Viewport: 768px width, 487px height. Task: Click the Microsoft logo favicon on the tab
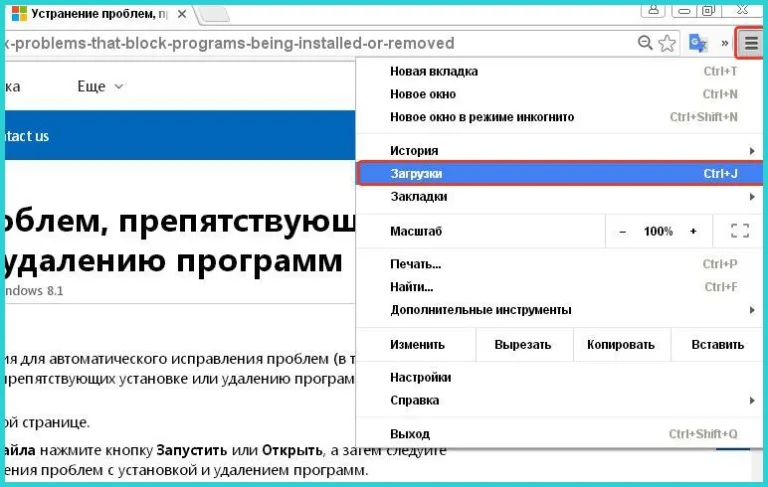pos(19,14)
